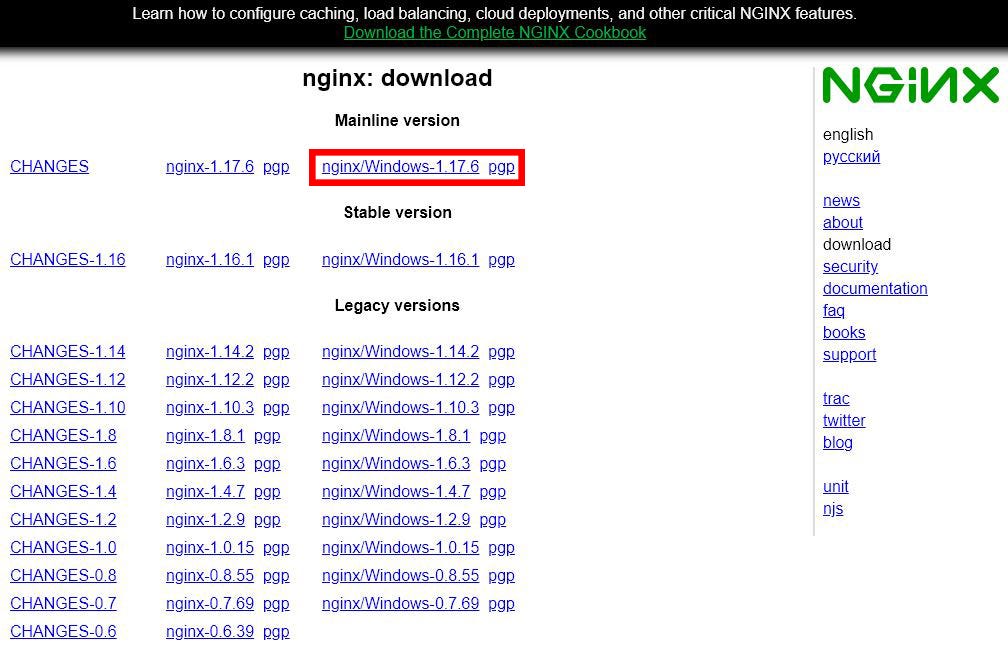The width and height of the screenshot is (1008, 647).
Task: Open the faq page
Action: point(834,311)
